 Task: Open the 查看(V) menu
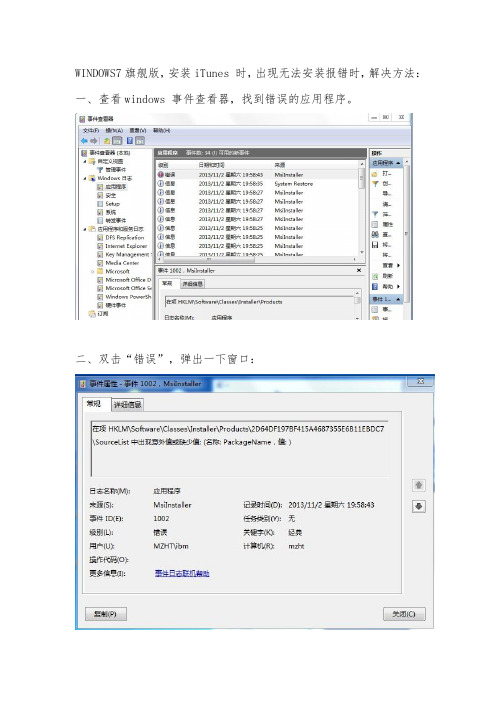[138, 130]
